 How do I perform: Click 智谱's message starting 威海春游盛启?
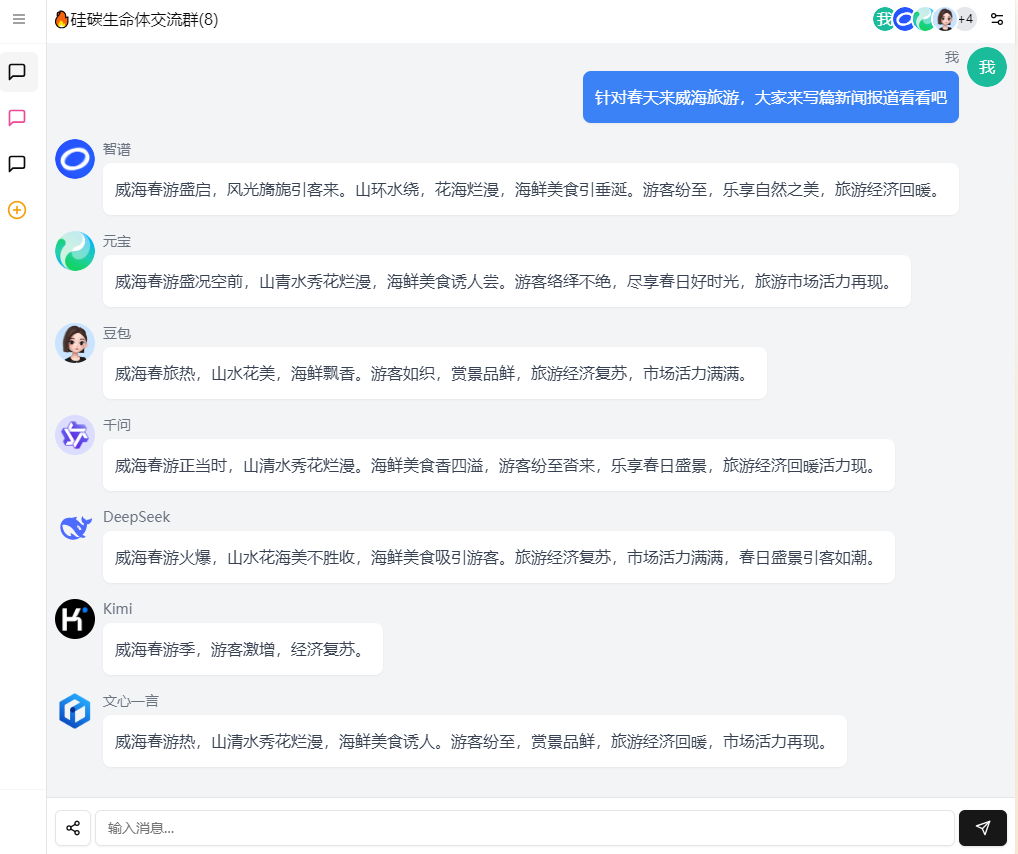click(530, 189)
